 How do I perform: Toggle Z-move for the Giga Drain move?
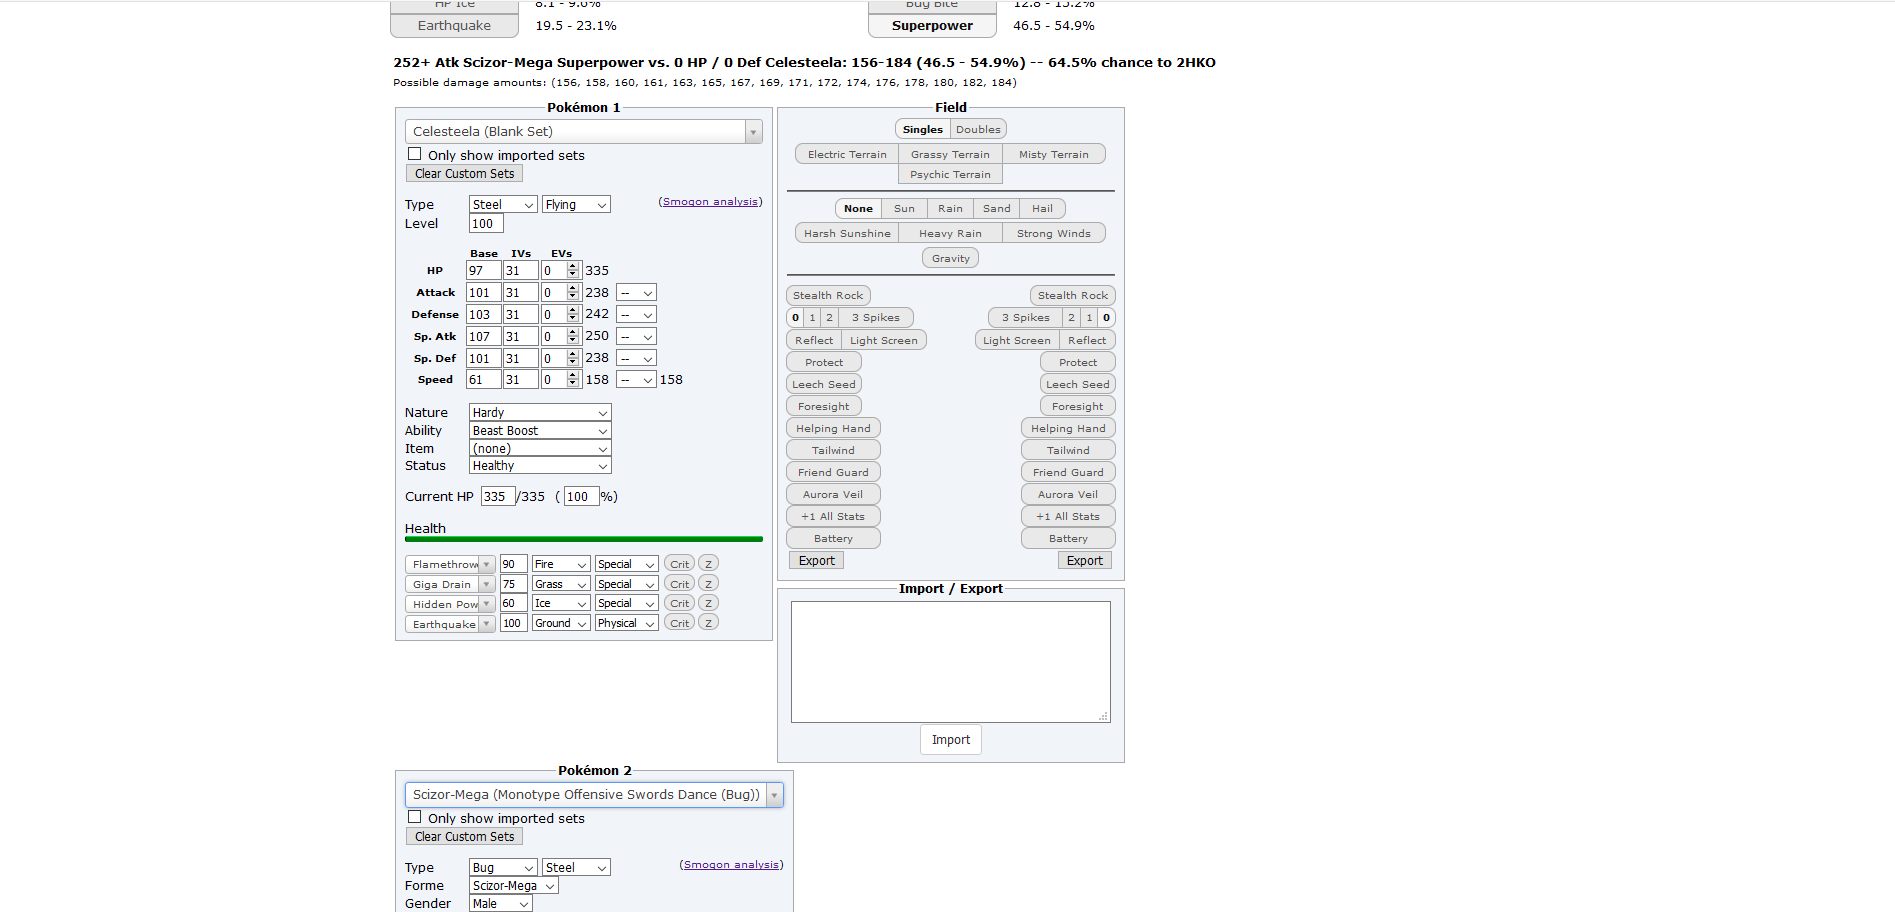point(708,584)
